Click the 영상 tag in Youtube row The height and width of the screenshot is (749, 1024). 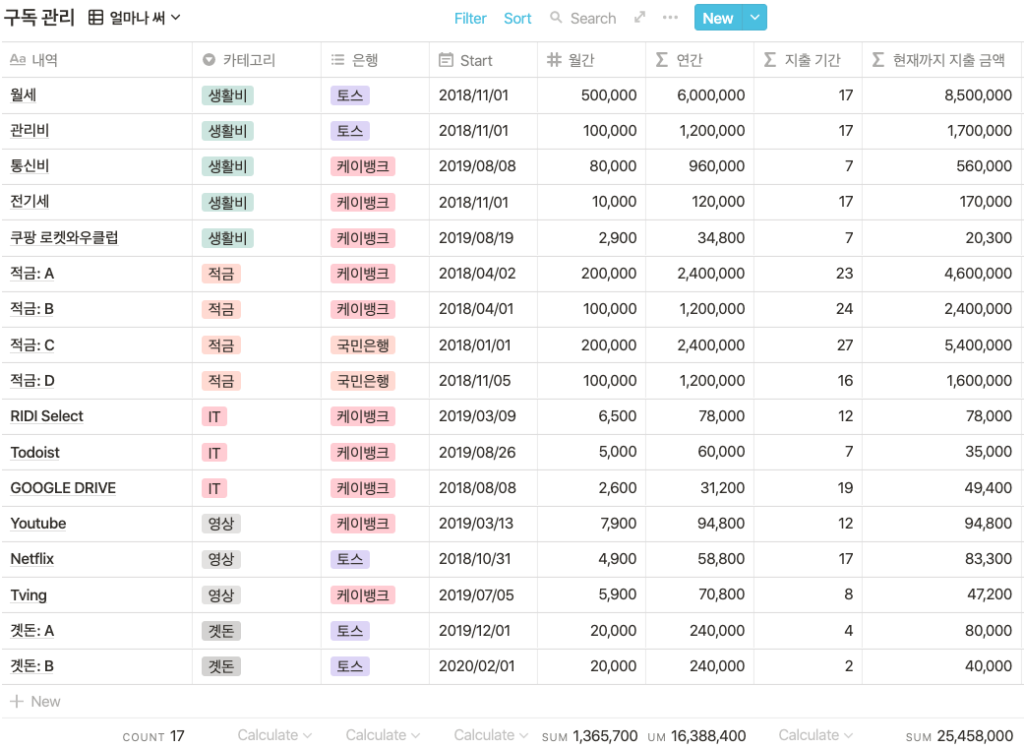pos(221,523)
